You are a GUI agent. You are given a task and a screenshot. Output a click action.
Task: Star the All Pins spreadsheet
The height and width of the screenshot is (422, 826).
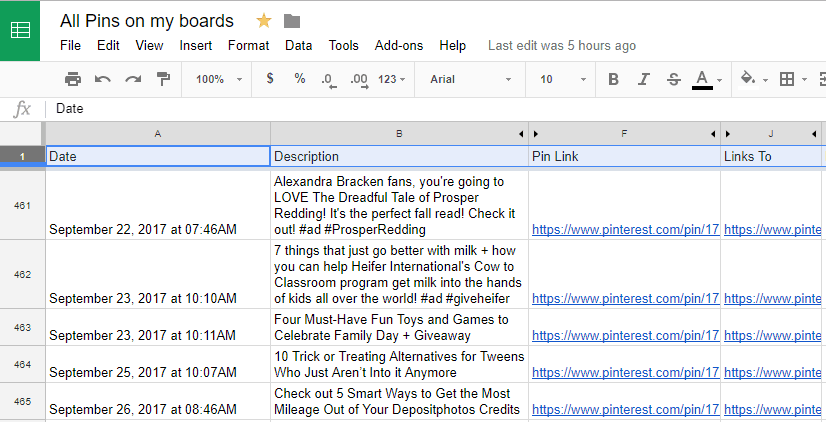pyautogui.click(x=263, y=21)
